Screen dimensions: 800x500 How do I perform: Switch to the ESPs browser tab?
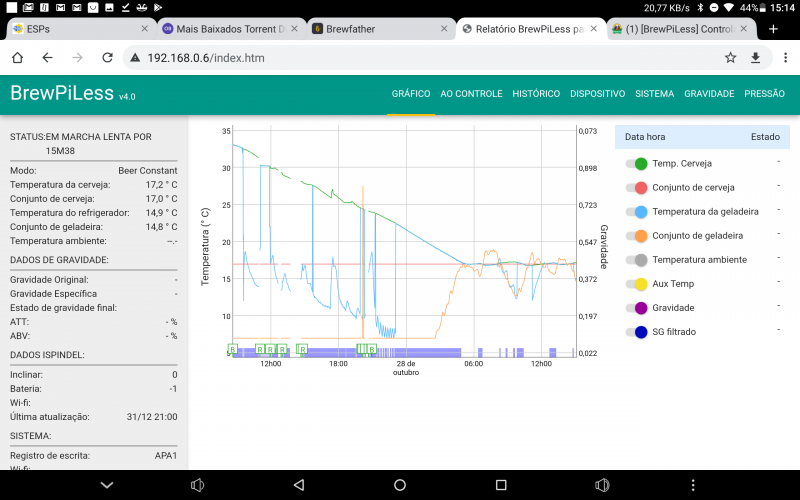point(80,29)
